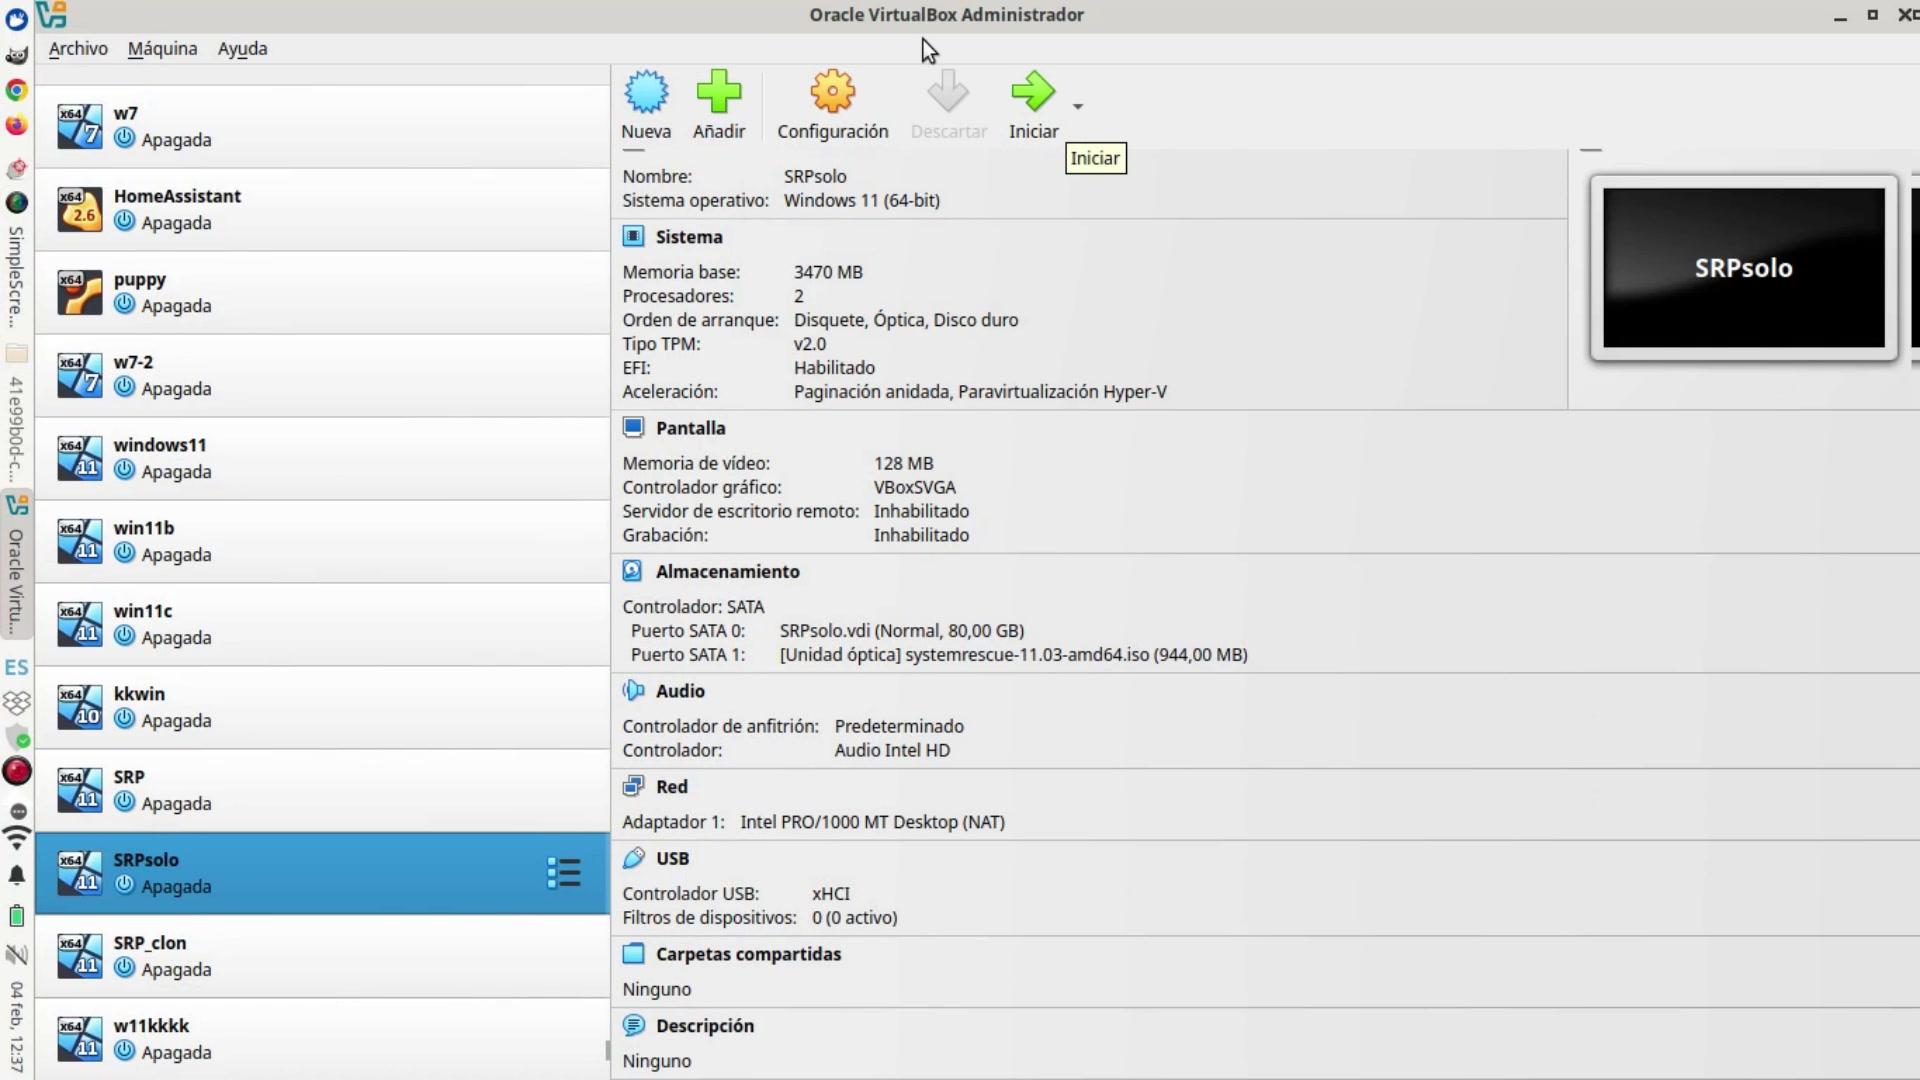Click the Audio speaker section icon
This screenshot has width=1920, height=1080.
[x=633, y=691]
